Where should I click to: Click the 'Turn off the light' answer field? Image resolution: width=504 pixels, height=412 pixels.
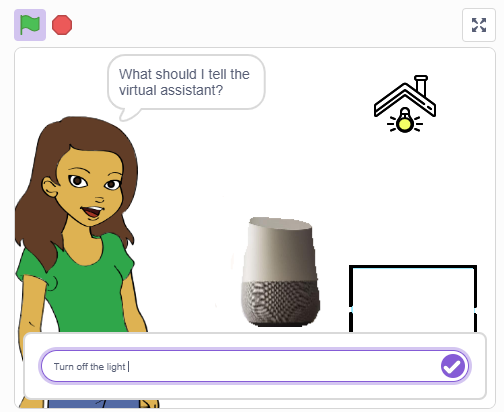click(255, 366)
